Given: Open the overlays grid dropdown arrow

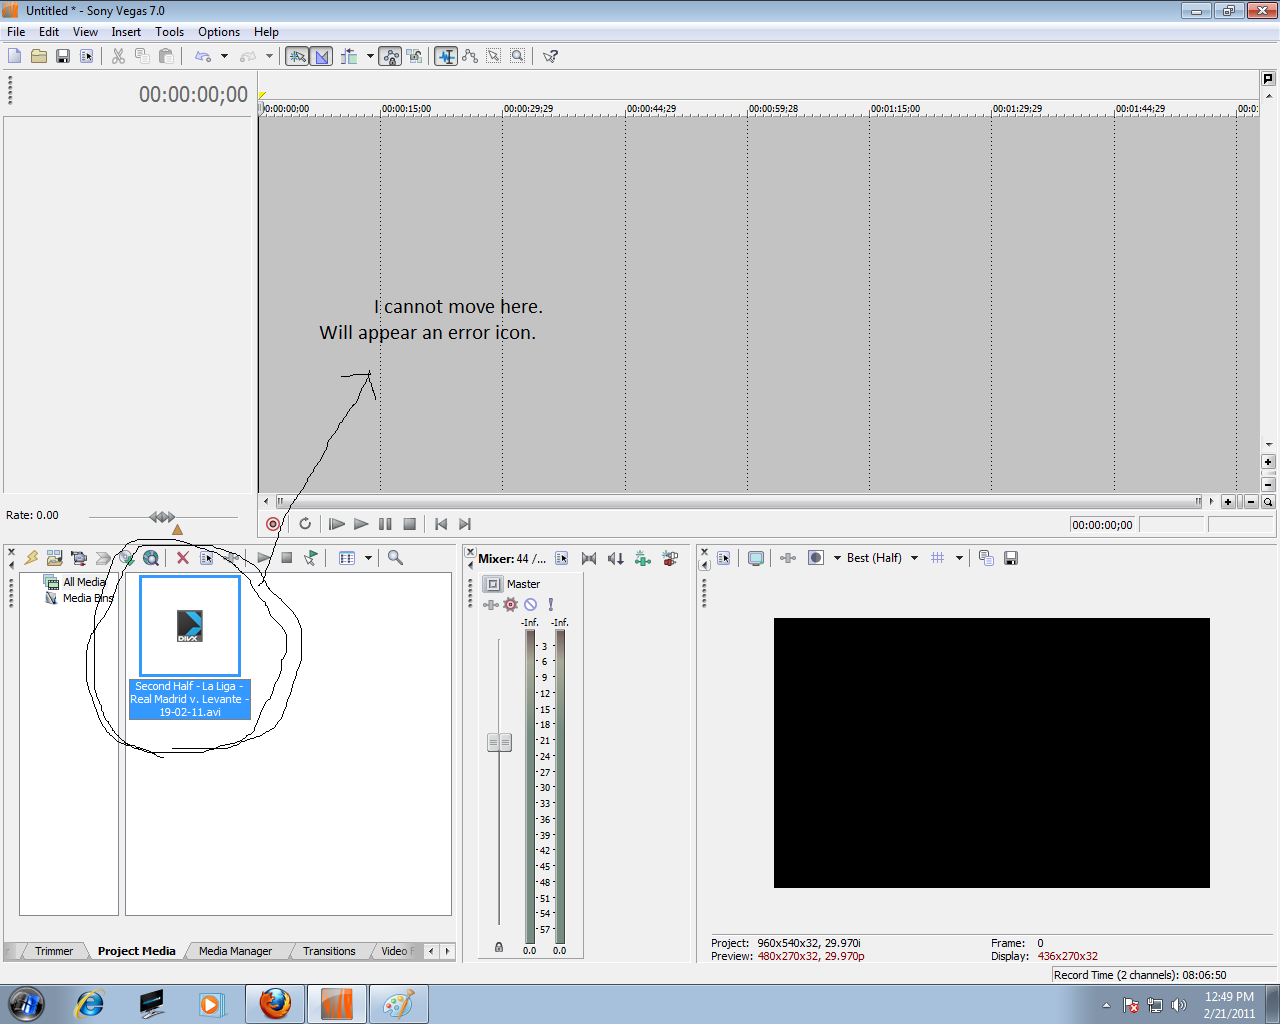Looking at the screenshot, I should [x=959, y=558].
